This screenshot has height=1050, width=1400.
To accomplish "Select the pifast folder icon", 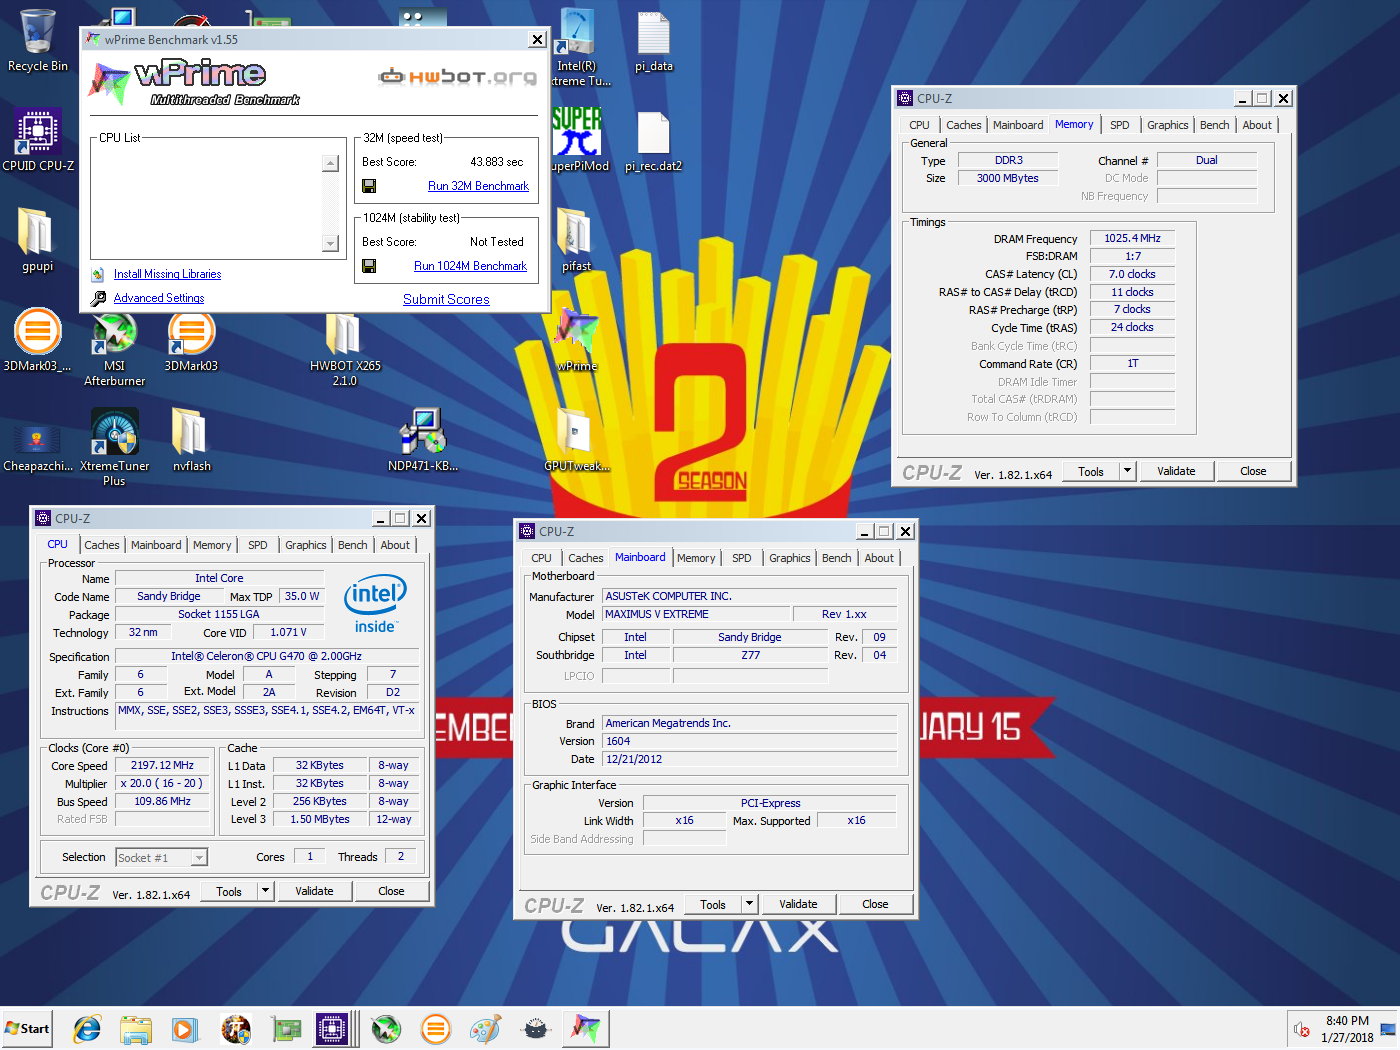I will click(576, 240).
